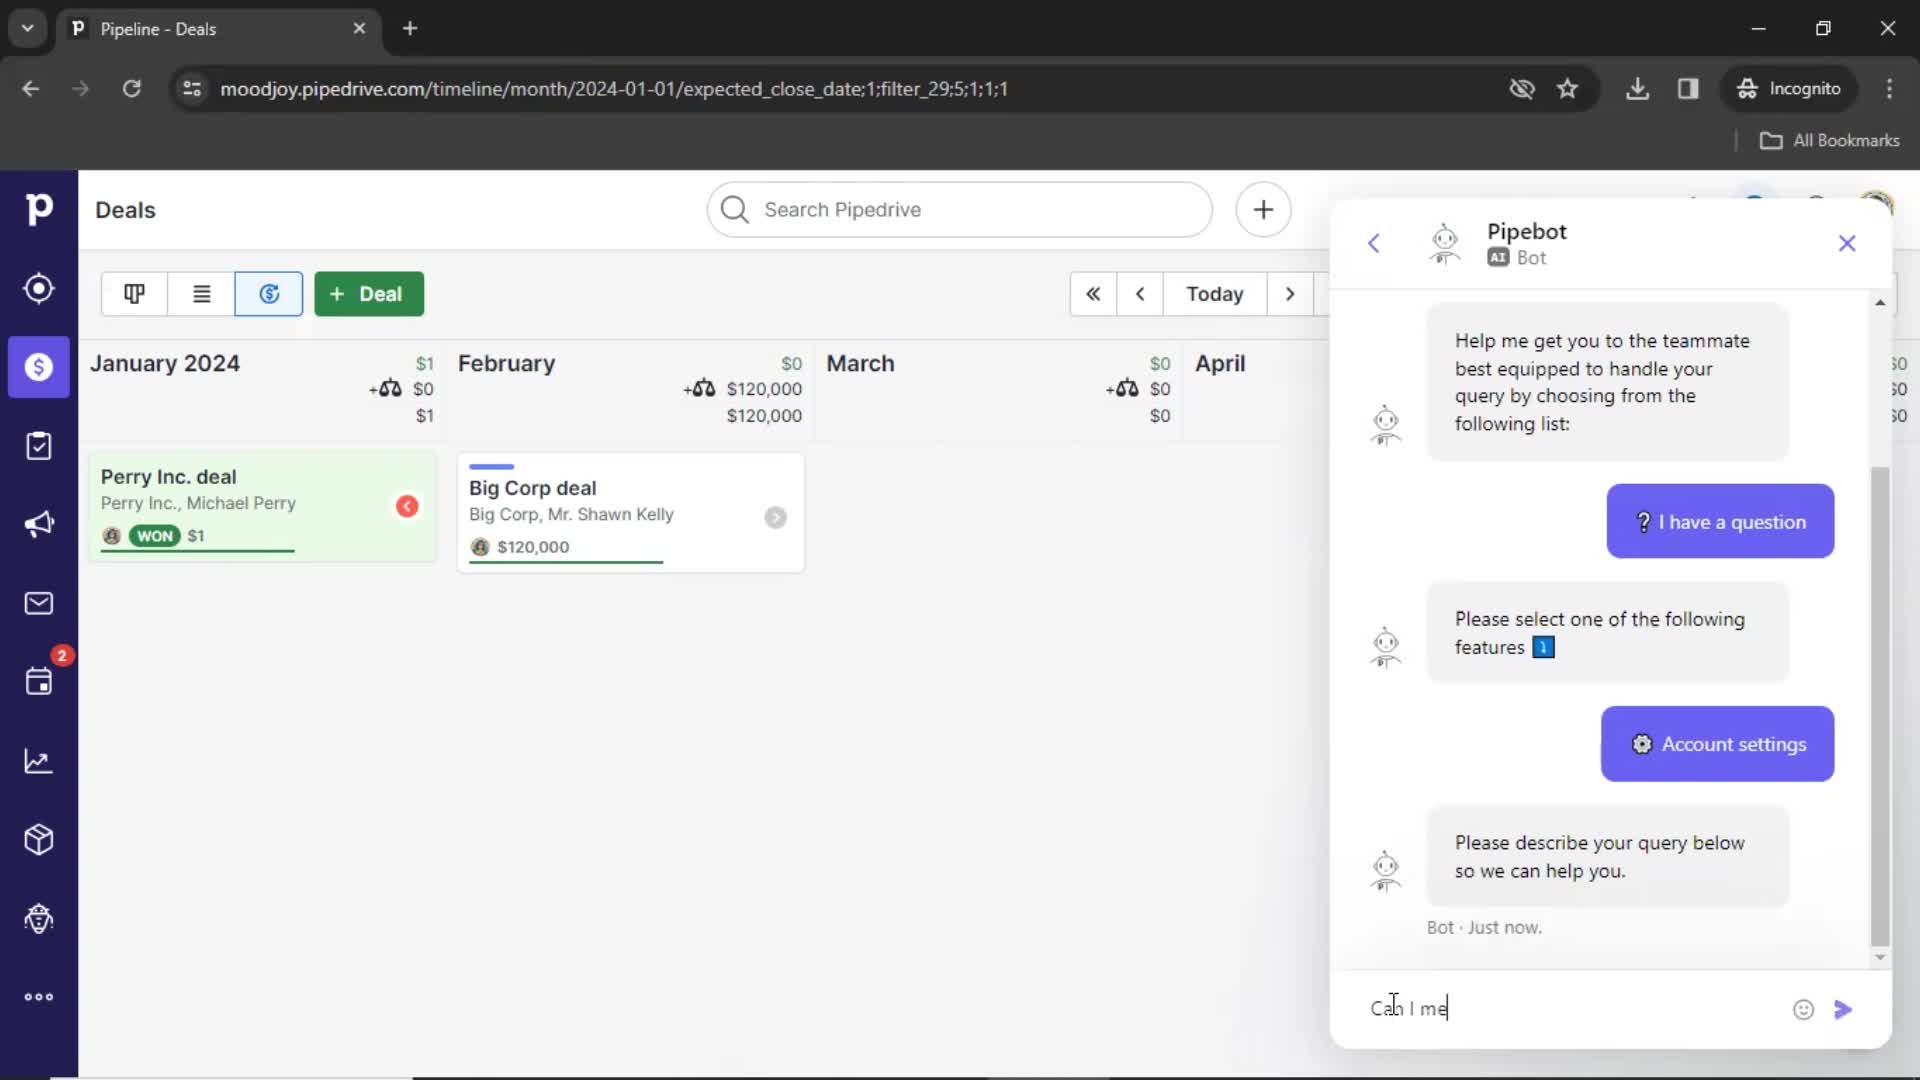Click the chat message input field
Image resolution: width=1920 pixels, height=1080 pixels.
(x=1570, y=1008)
